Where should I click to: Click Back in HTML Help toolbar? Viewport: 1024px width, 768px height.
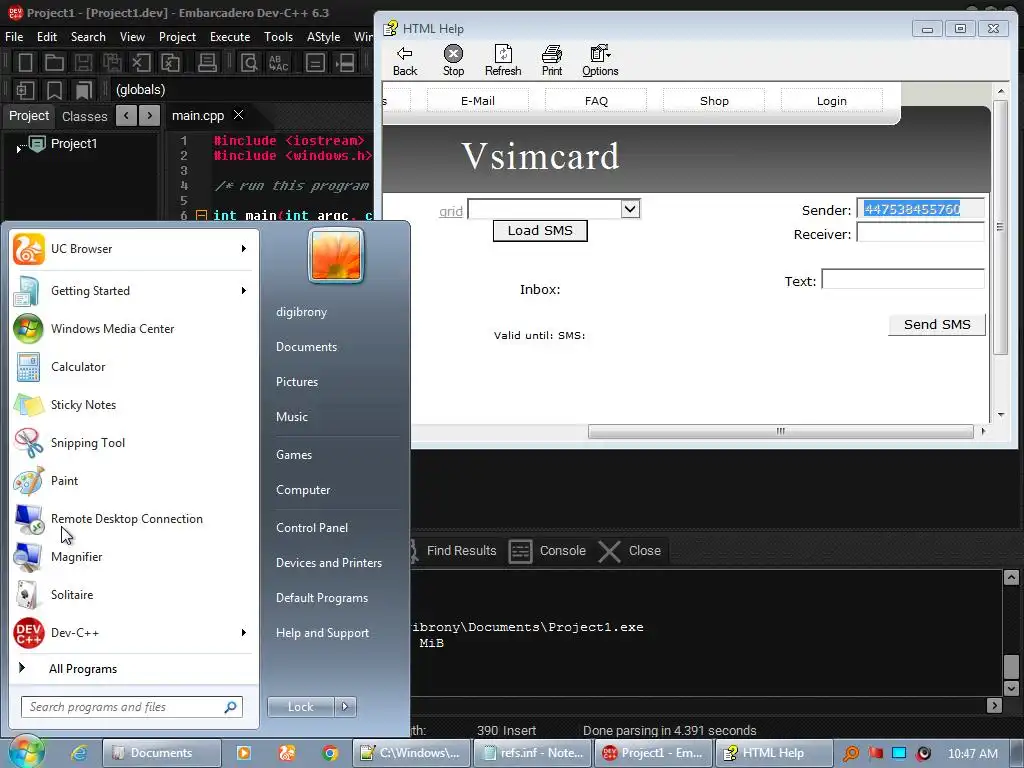(405, 61)
